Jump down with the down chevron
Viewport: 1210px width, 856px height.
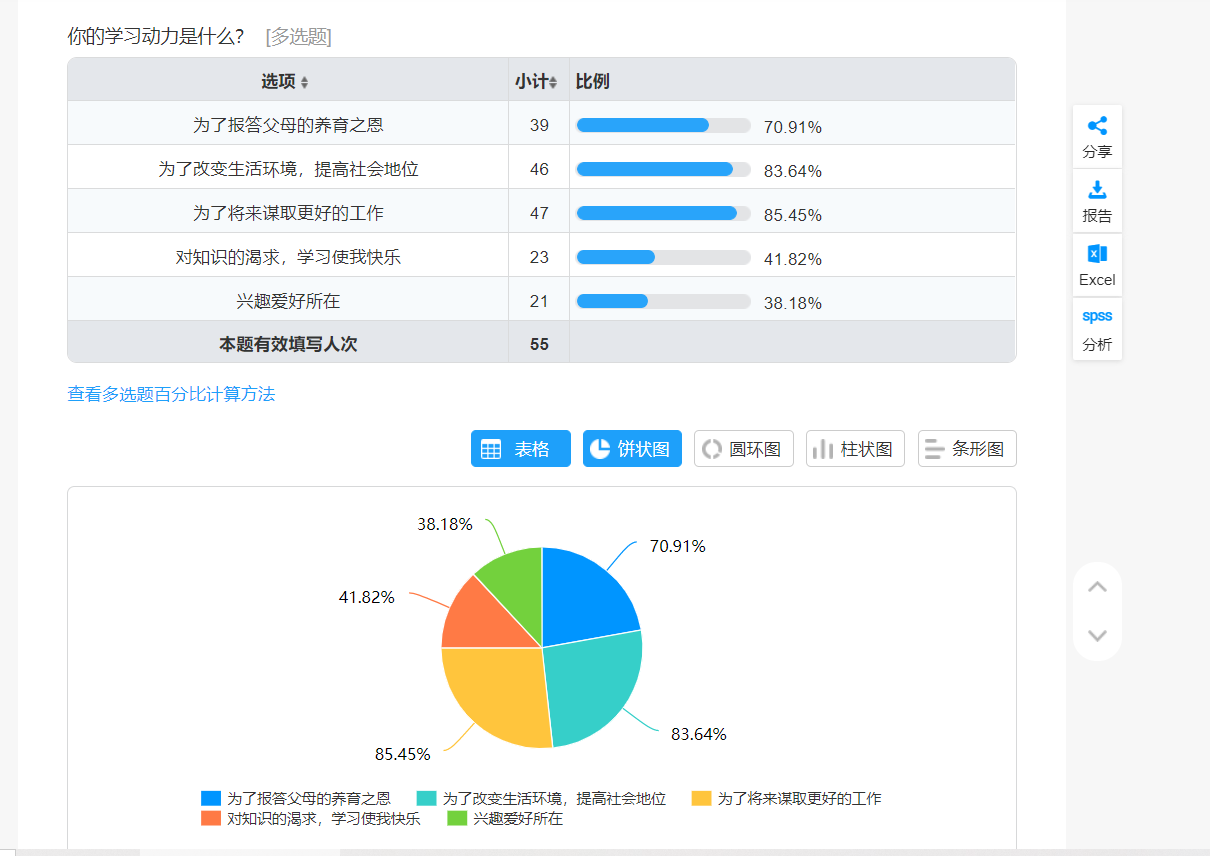1097,635
